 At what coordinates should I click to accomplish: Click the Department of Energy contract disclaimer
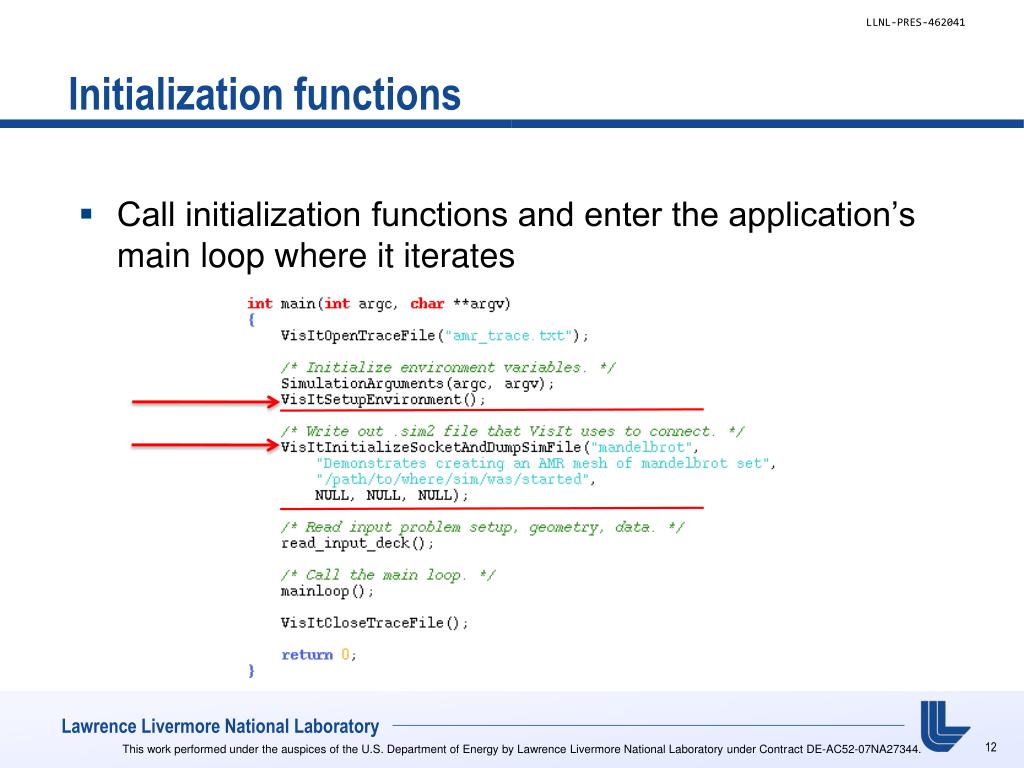tap(521, 749)
